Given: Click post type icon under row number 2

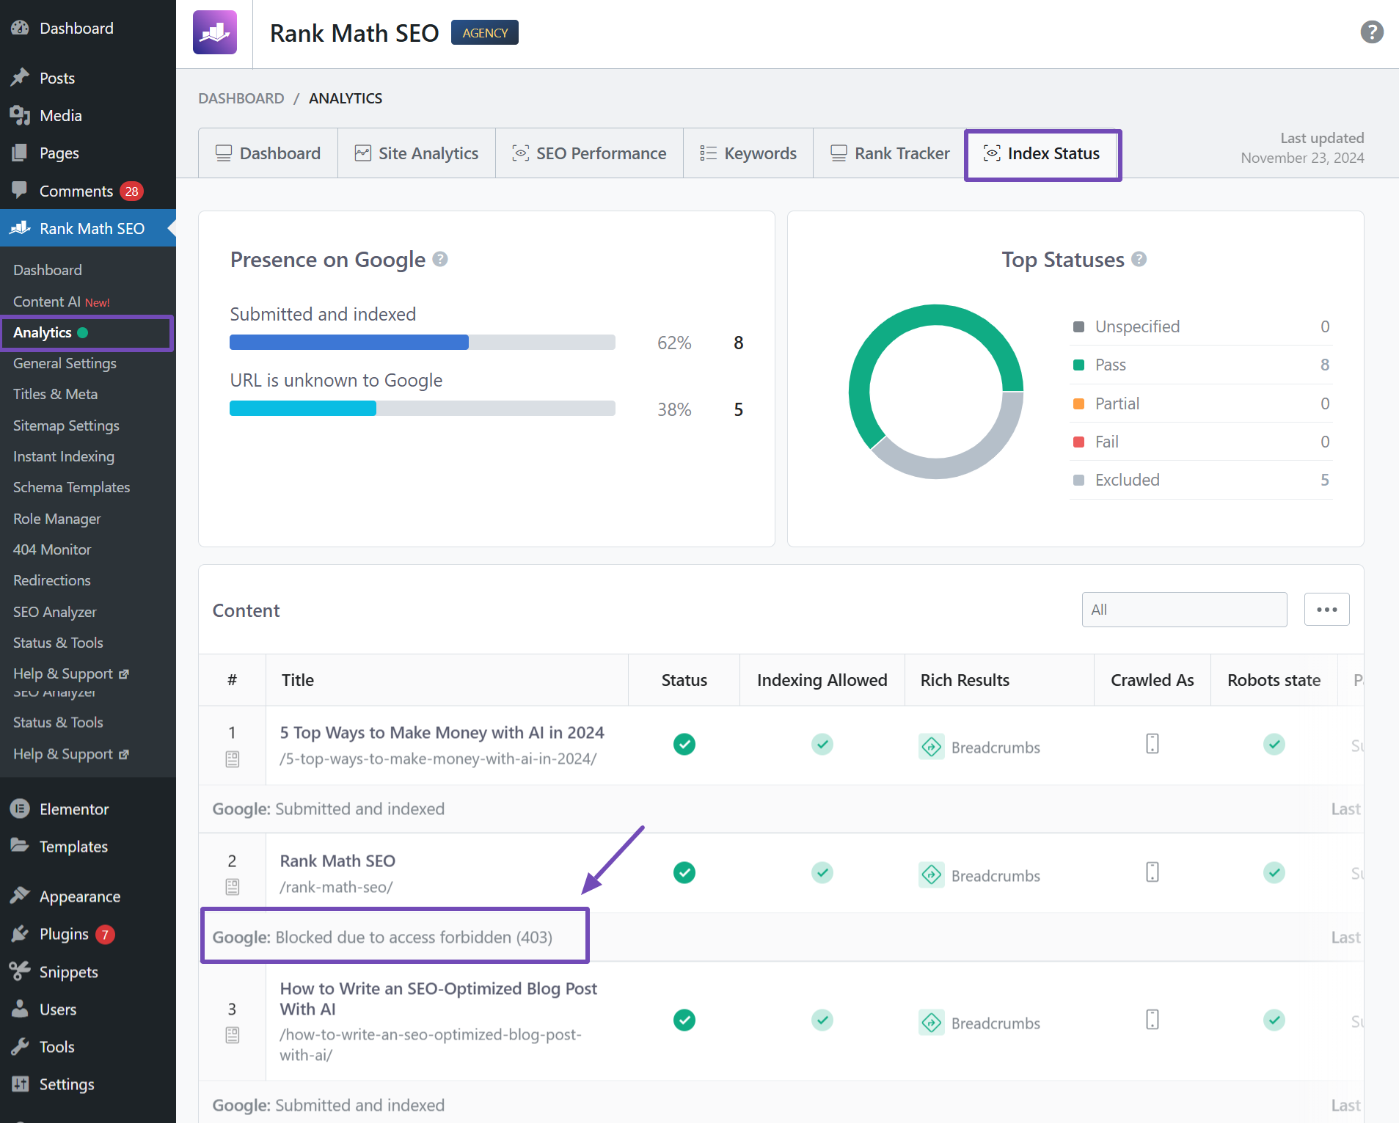Looking at the screenshot, I should click(232, 887).
